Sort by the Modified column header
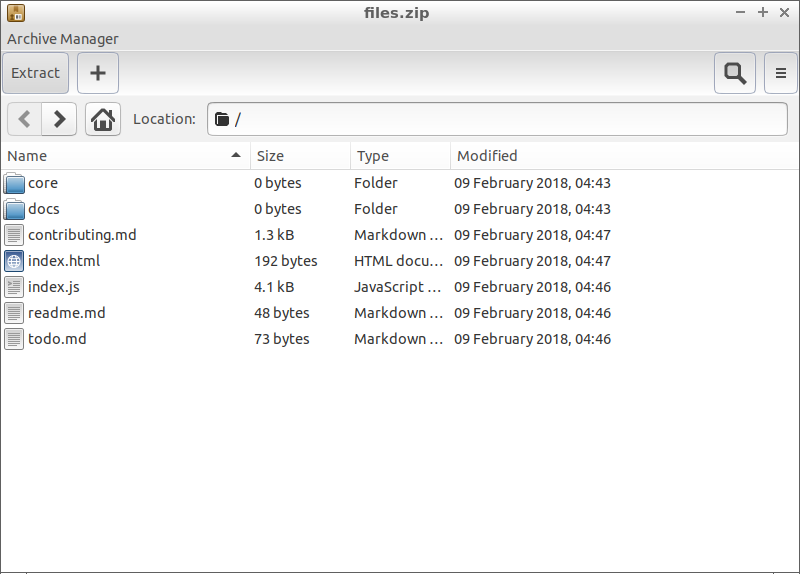Screen dimensions: 800x574 620,156
